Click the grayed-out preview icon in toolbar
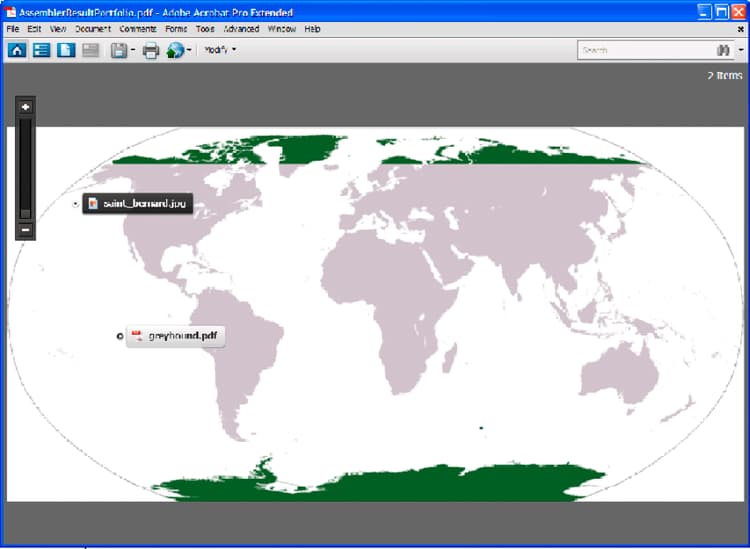This screenshot has width=750, height=549. (x=90, y=50)
